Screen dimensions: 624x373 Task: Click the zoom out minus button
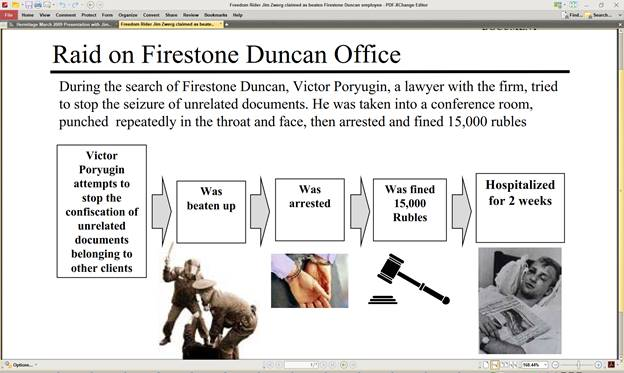555,365
